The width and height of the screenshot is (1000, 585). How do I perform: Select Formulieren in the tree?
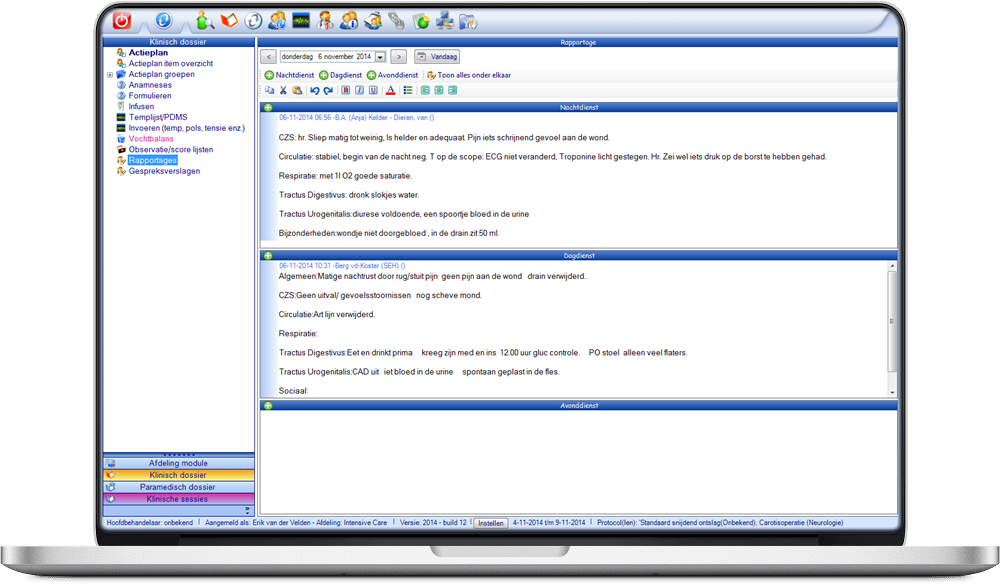tap(150, 96)
